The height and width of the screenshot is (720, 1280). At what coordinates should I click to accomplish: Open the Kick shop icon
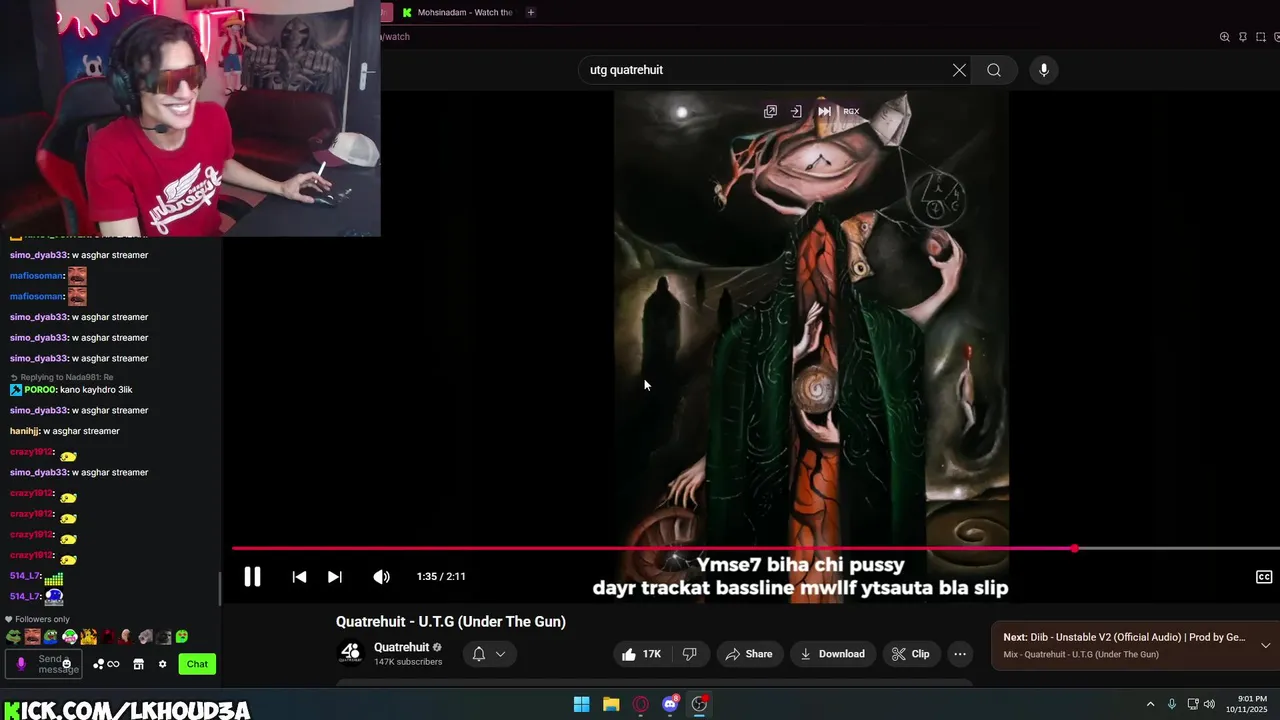[138, 664]
